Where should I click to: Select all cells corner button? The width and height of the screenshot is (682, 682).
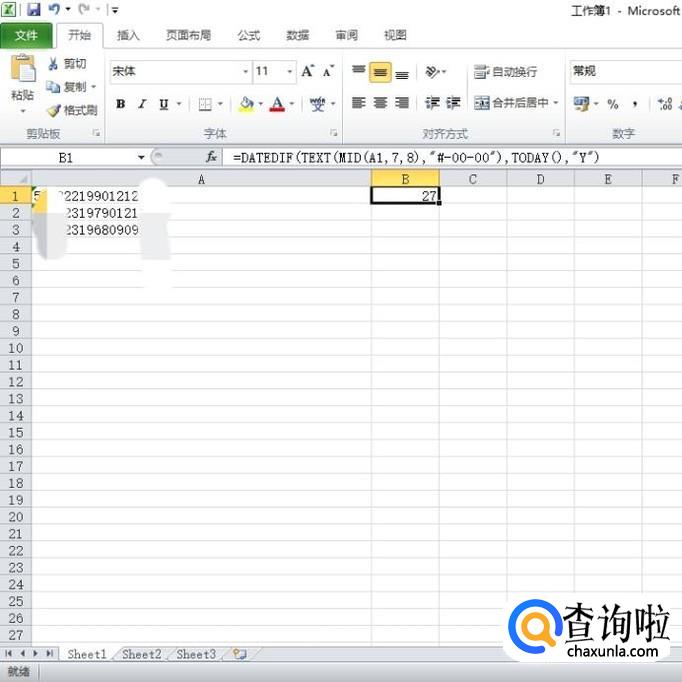[x=16, y=178]
